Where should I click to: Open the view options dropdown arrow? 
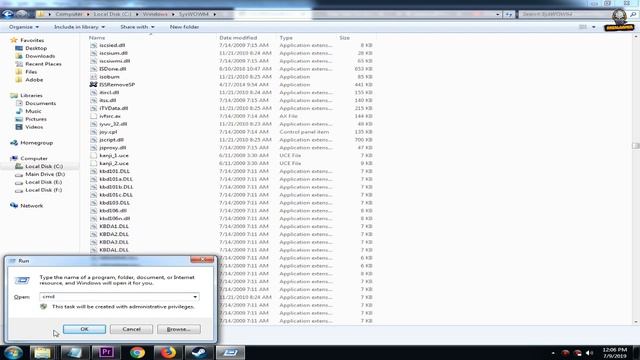593,27
